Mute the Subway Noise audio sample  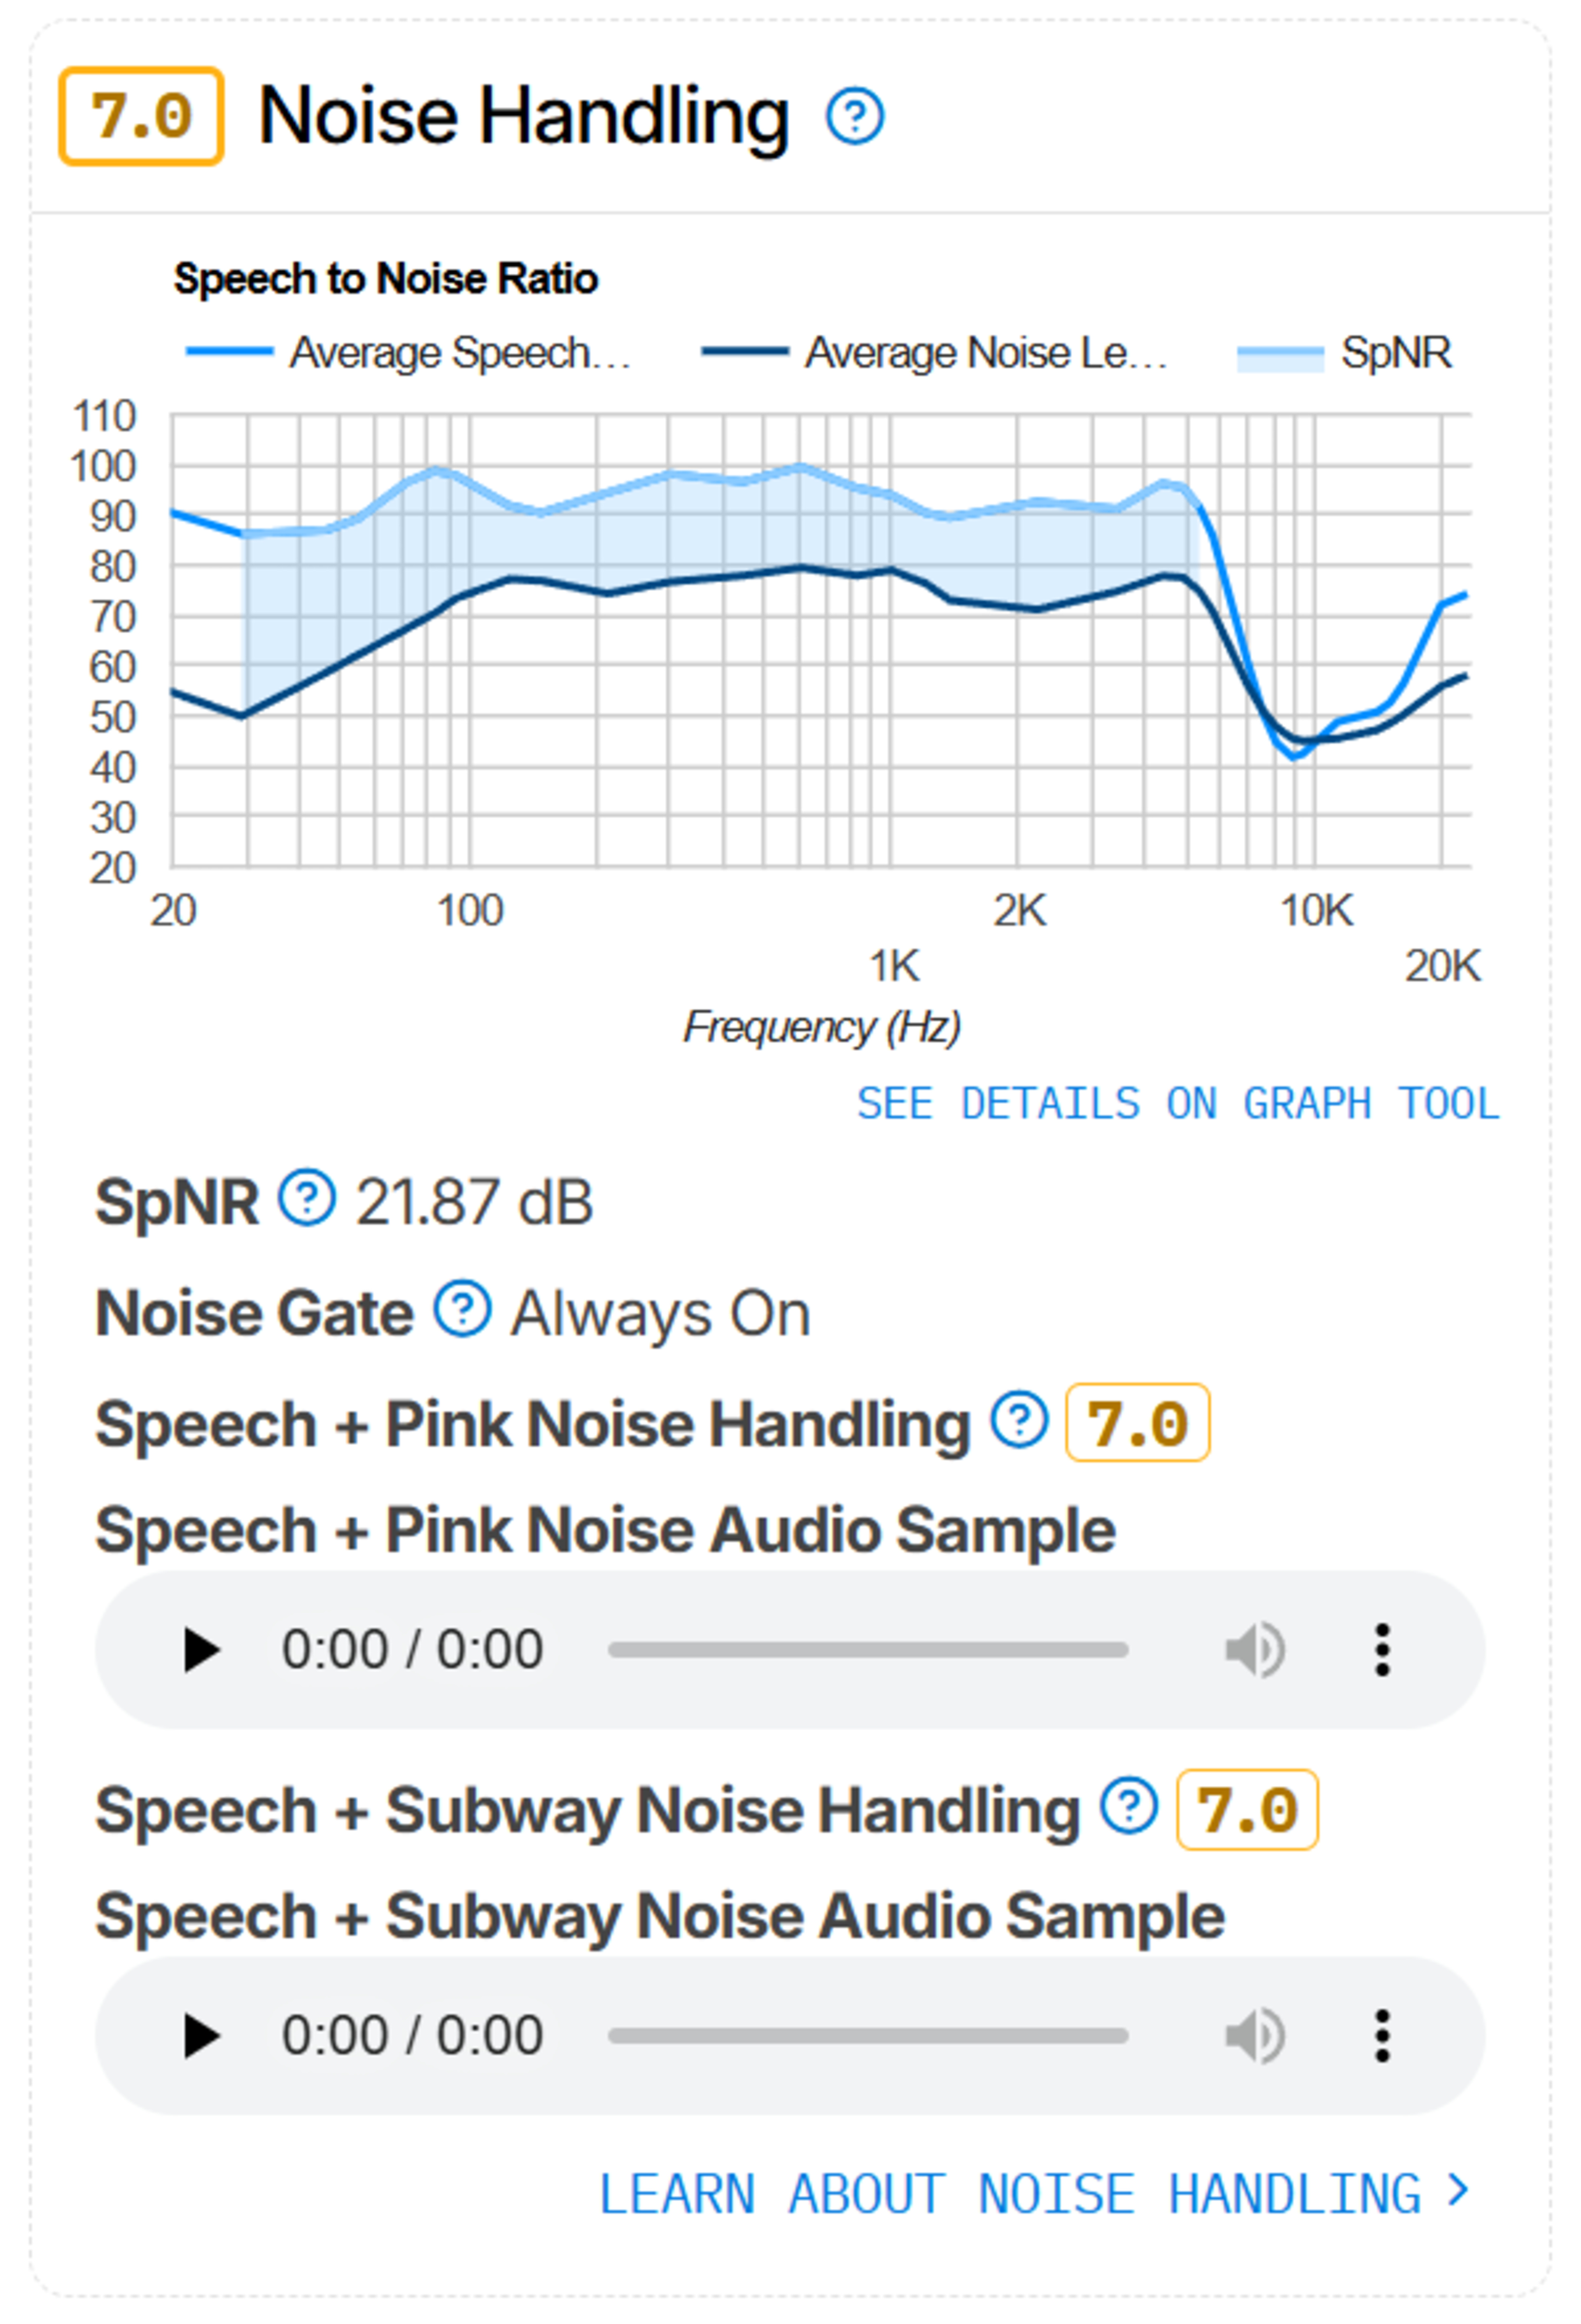point(1255,2037)
